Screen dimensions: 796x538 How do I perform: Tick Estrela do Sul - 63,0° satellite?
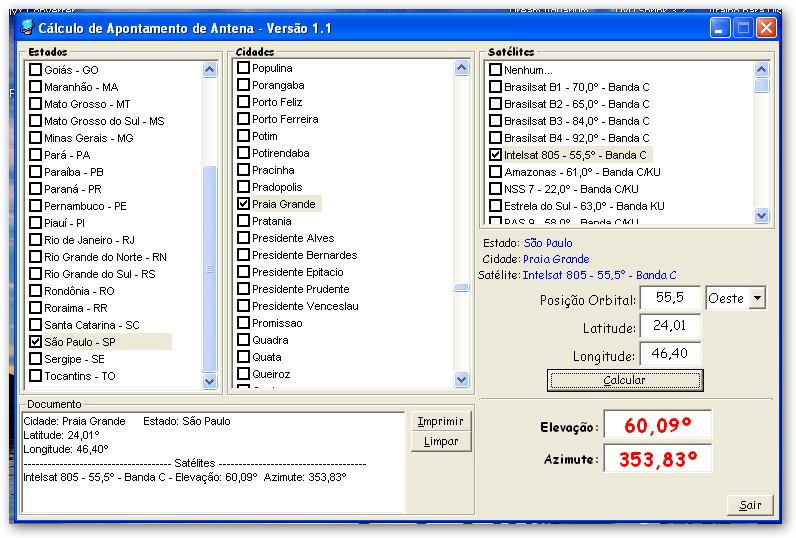click(x=495, y=206)
